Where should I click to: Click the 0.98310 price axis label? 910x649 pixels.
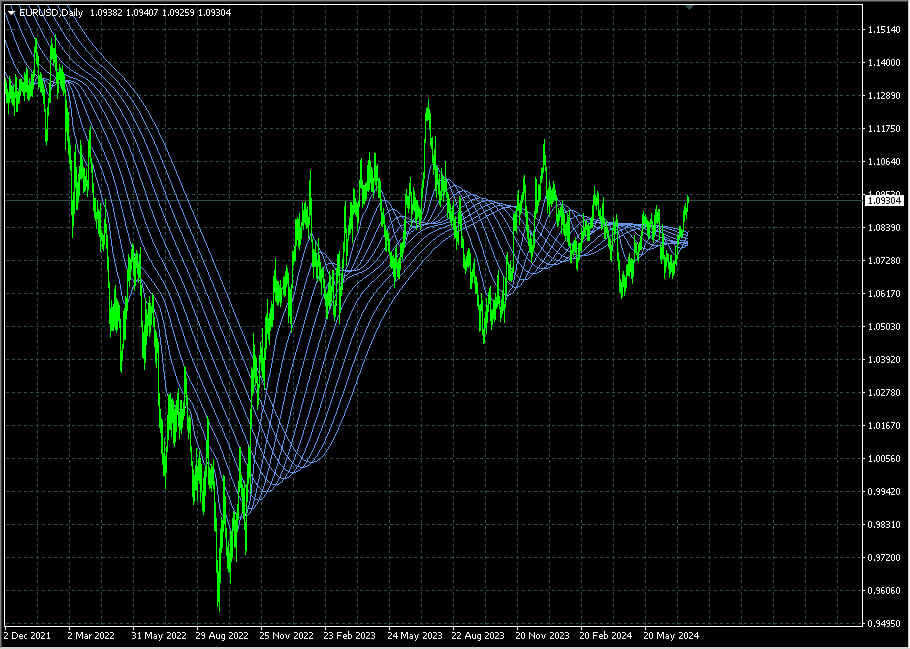(884, 525)
